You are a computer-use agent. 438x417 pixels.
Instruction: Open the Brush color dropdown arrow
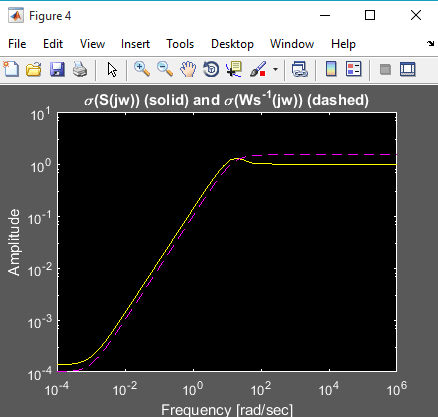275,69
